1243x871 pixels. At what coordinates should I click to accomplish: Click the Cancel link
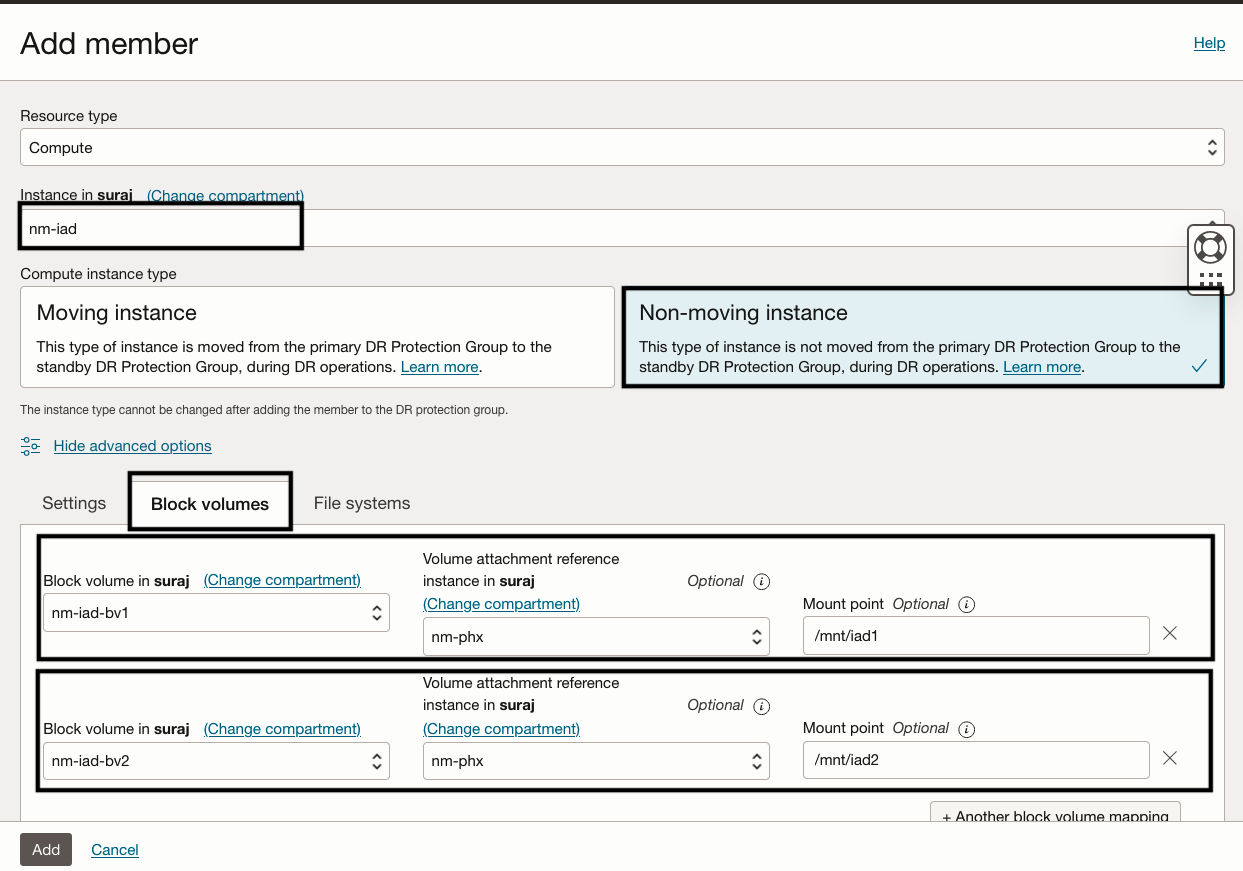pos(115,850)
